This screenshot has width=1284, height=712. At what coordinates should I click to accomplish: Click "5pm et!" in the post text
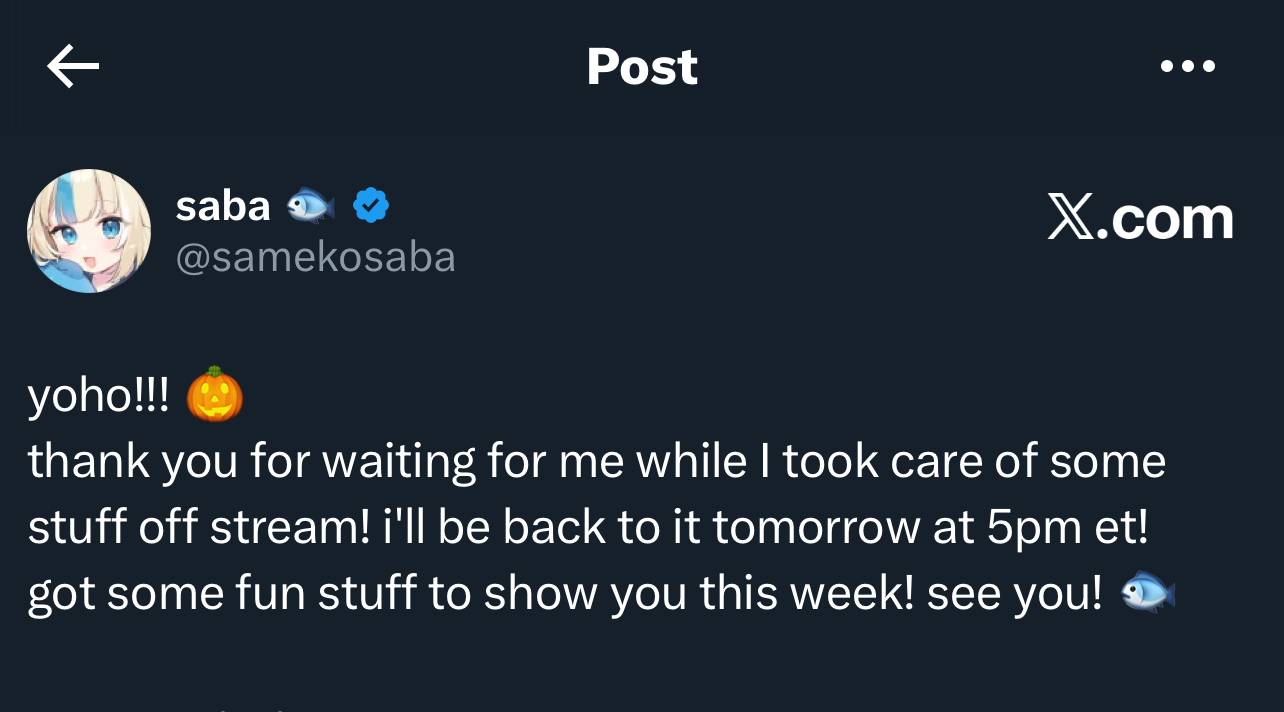1067,528
